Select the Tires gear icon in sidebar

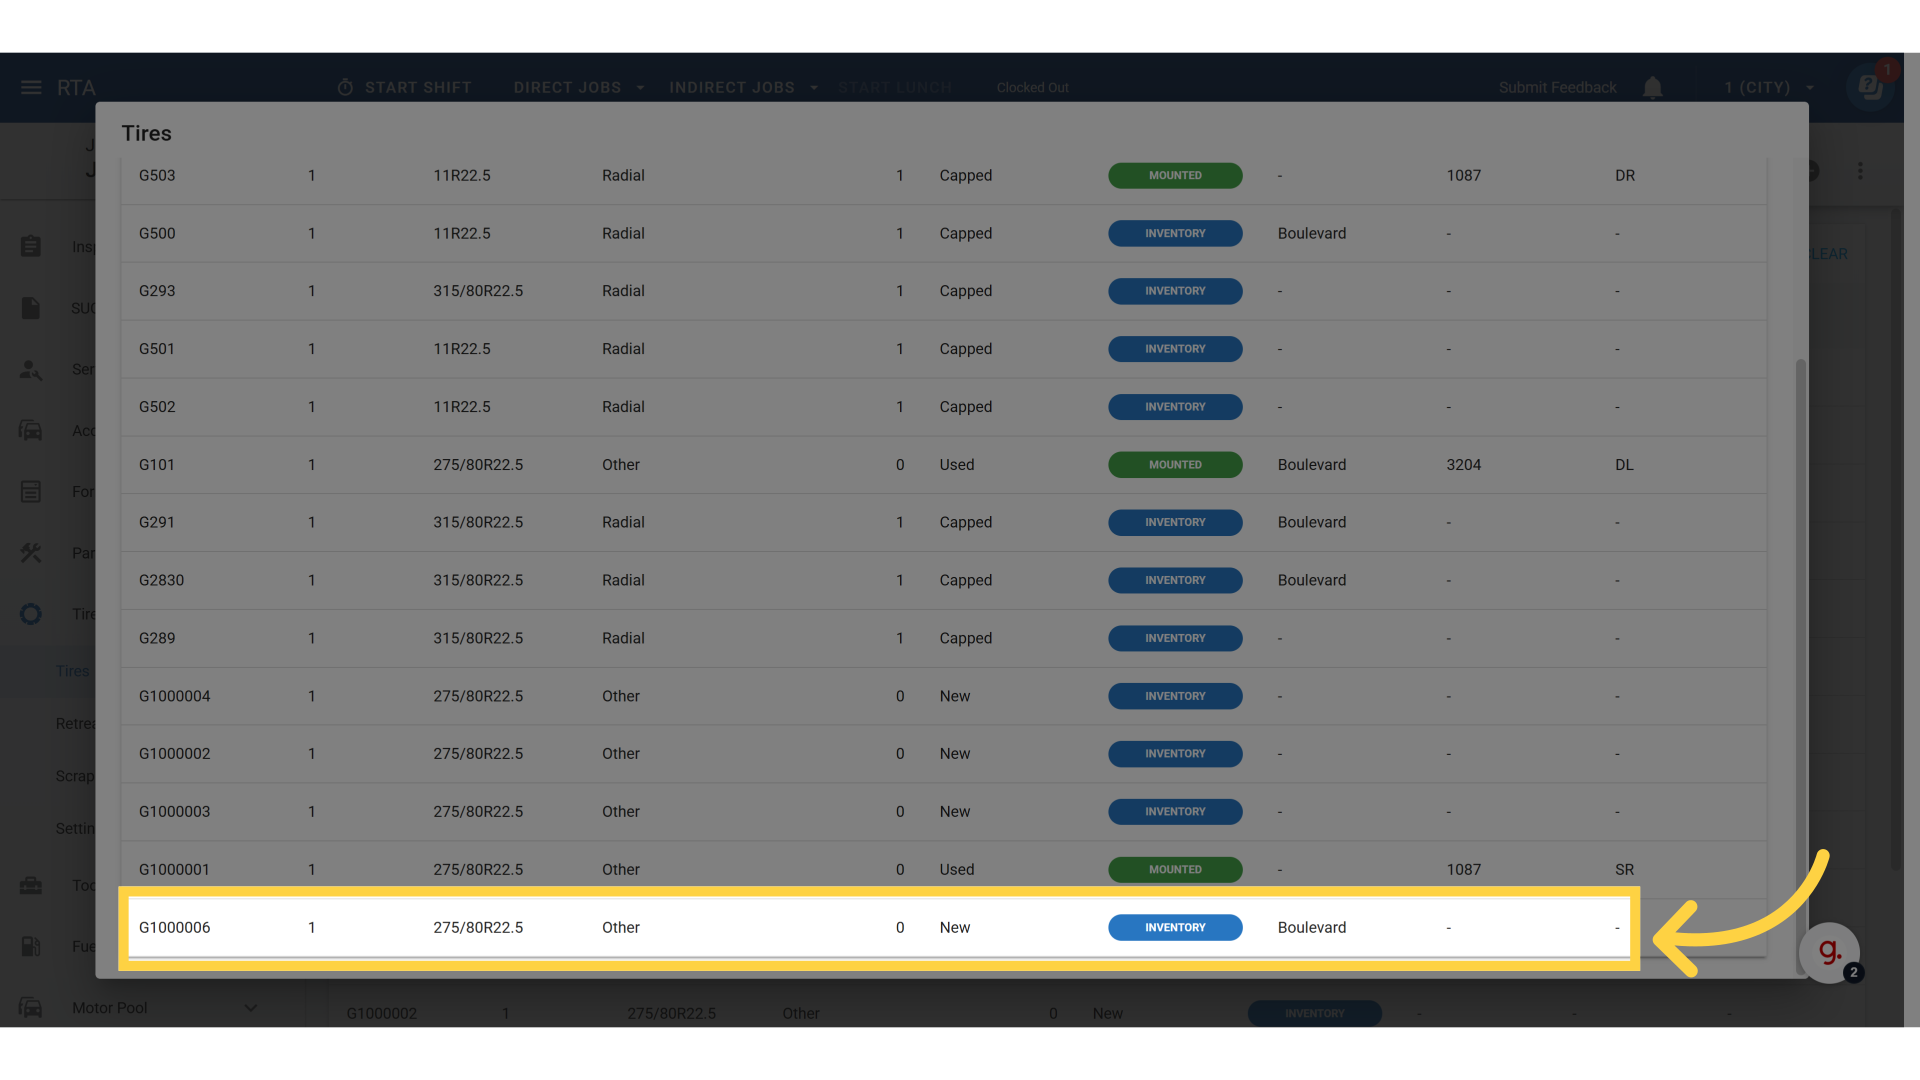coord(31,613)
